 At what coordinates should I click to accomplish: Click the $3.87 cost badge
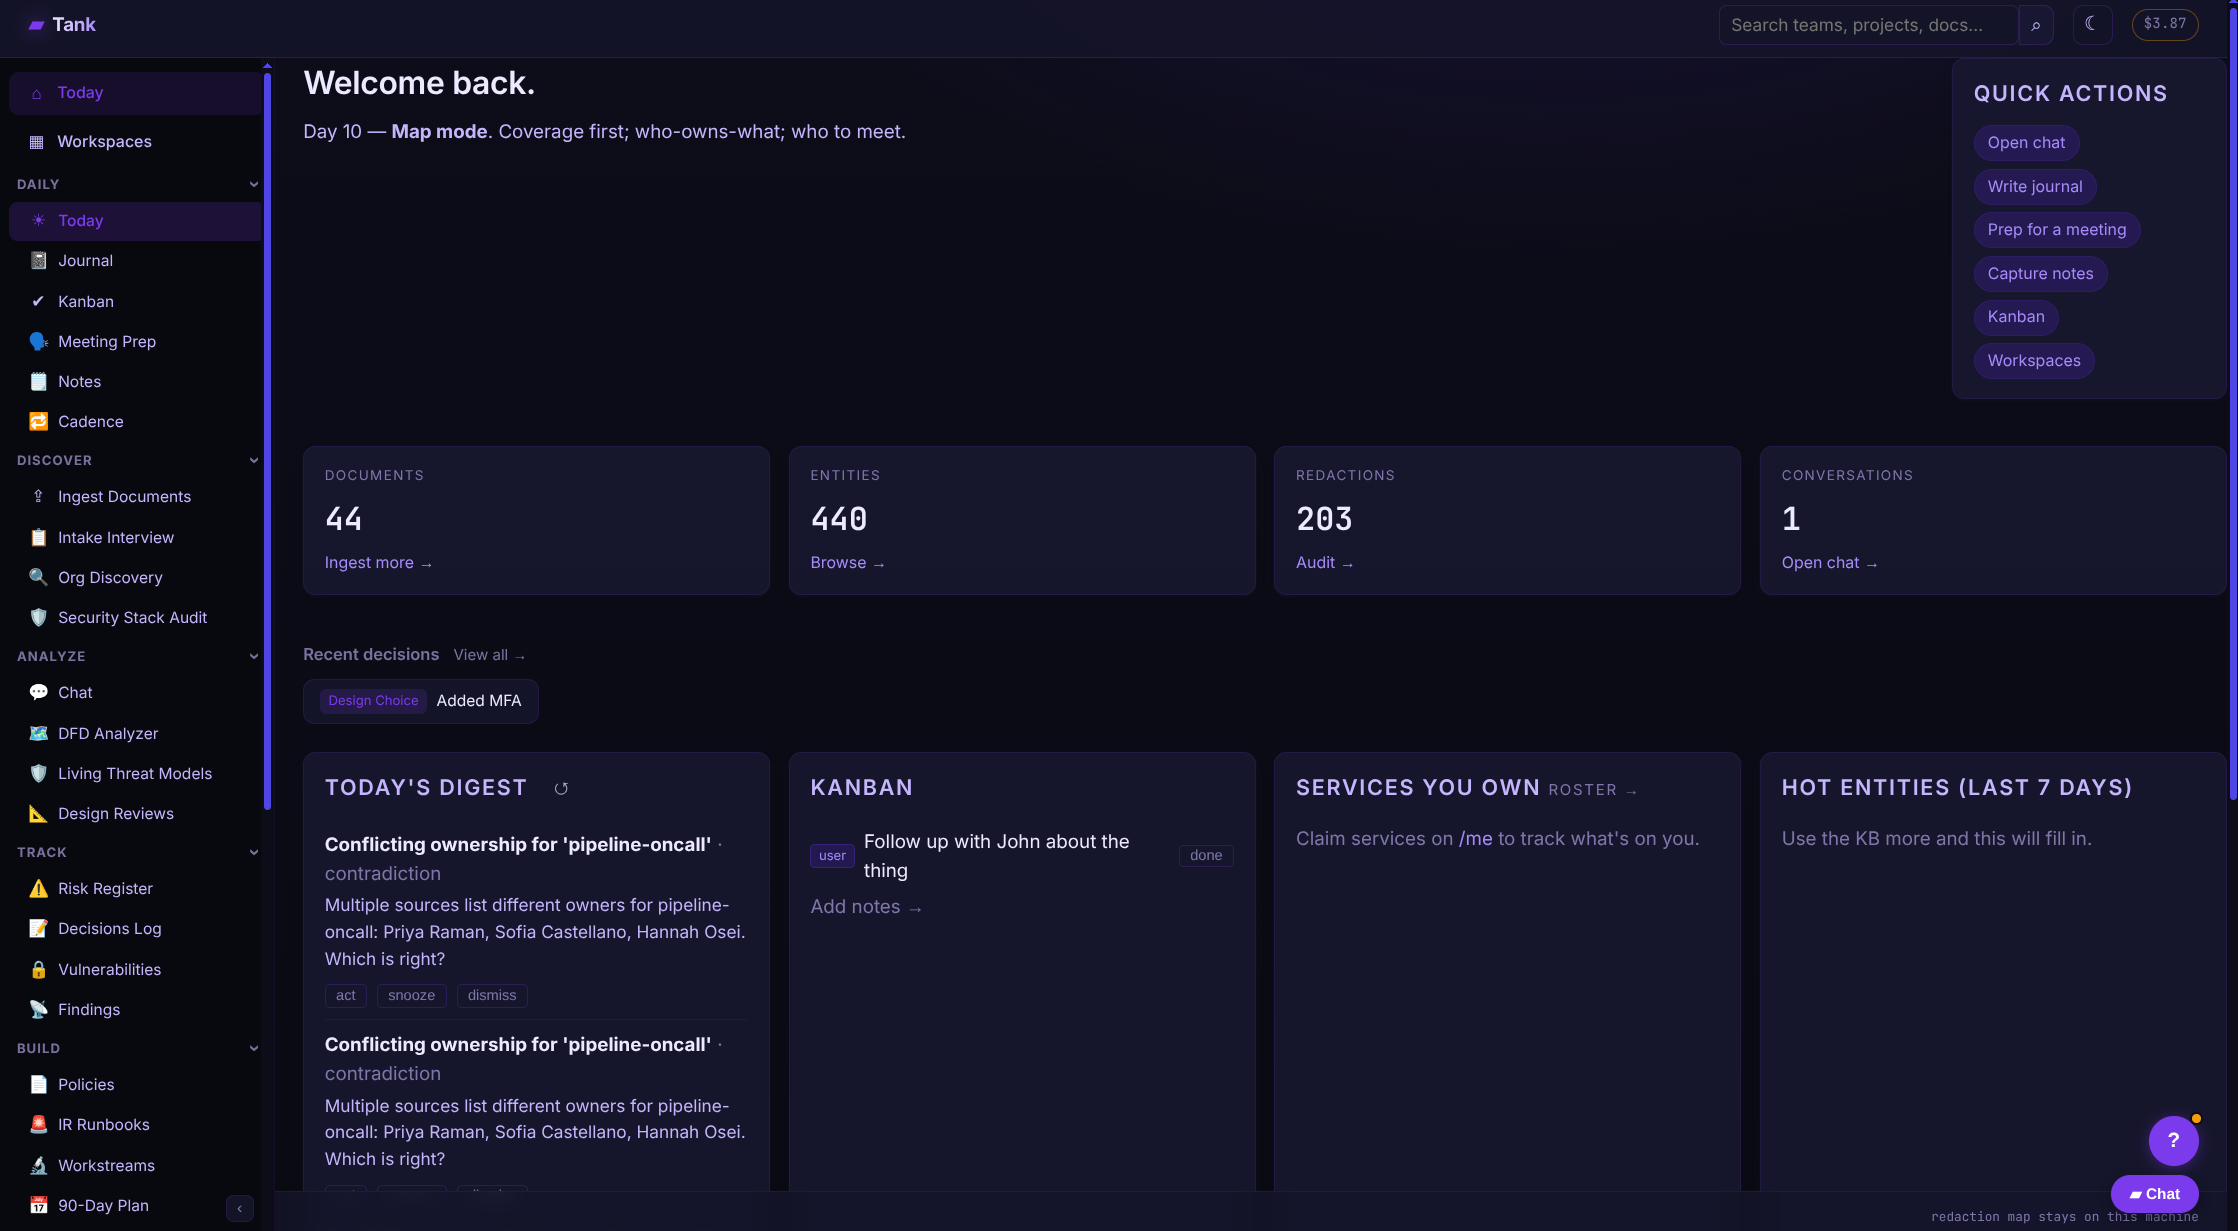(2165, 24)
